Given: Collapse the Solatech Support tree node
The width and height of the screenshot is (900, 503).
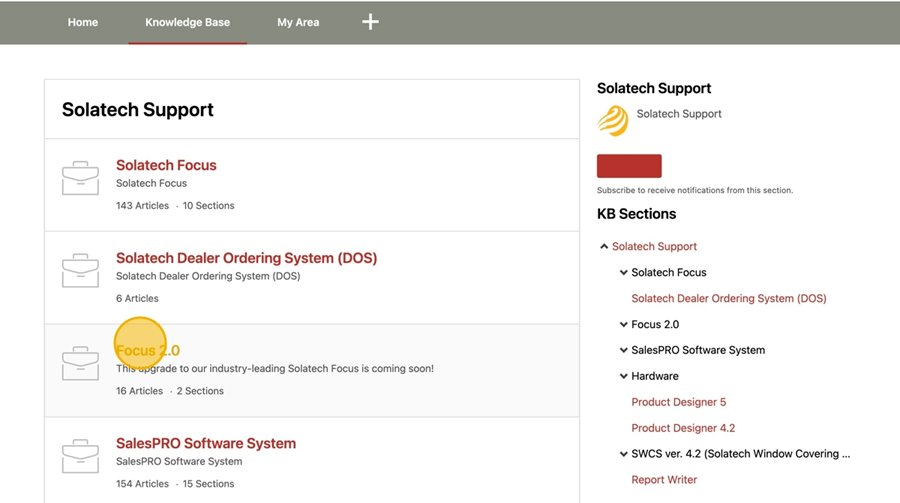Looking at the screenshot, I should [x=604, y=246].
